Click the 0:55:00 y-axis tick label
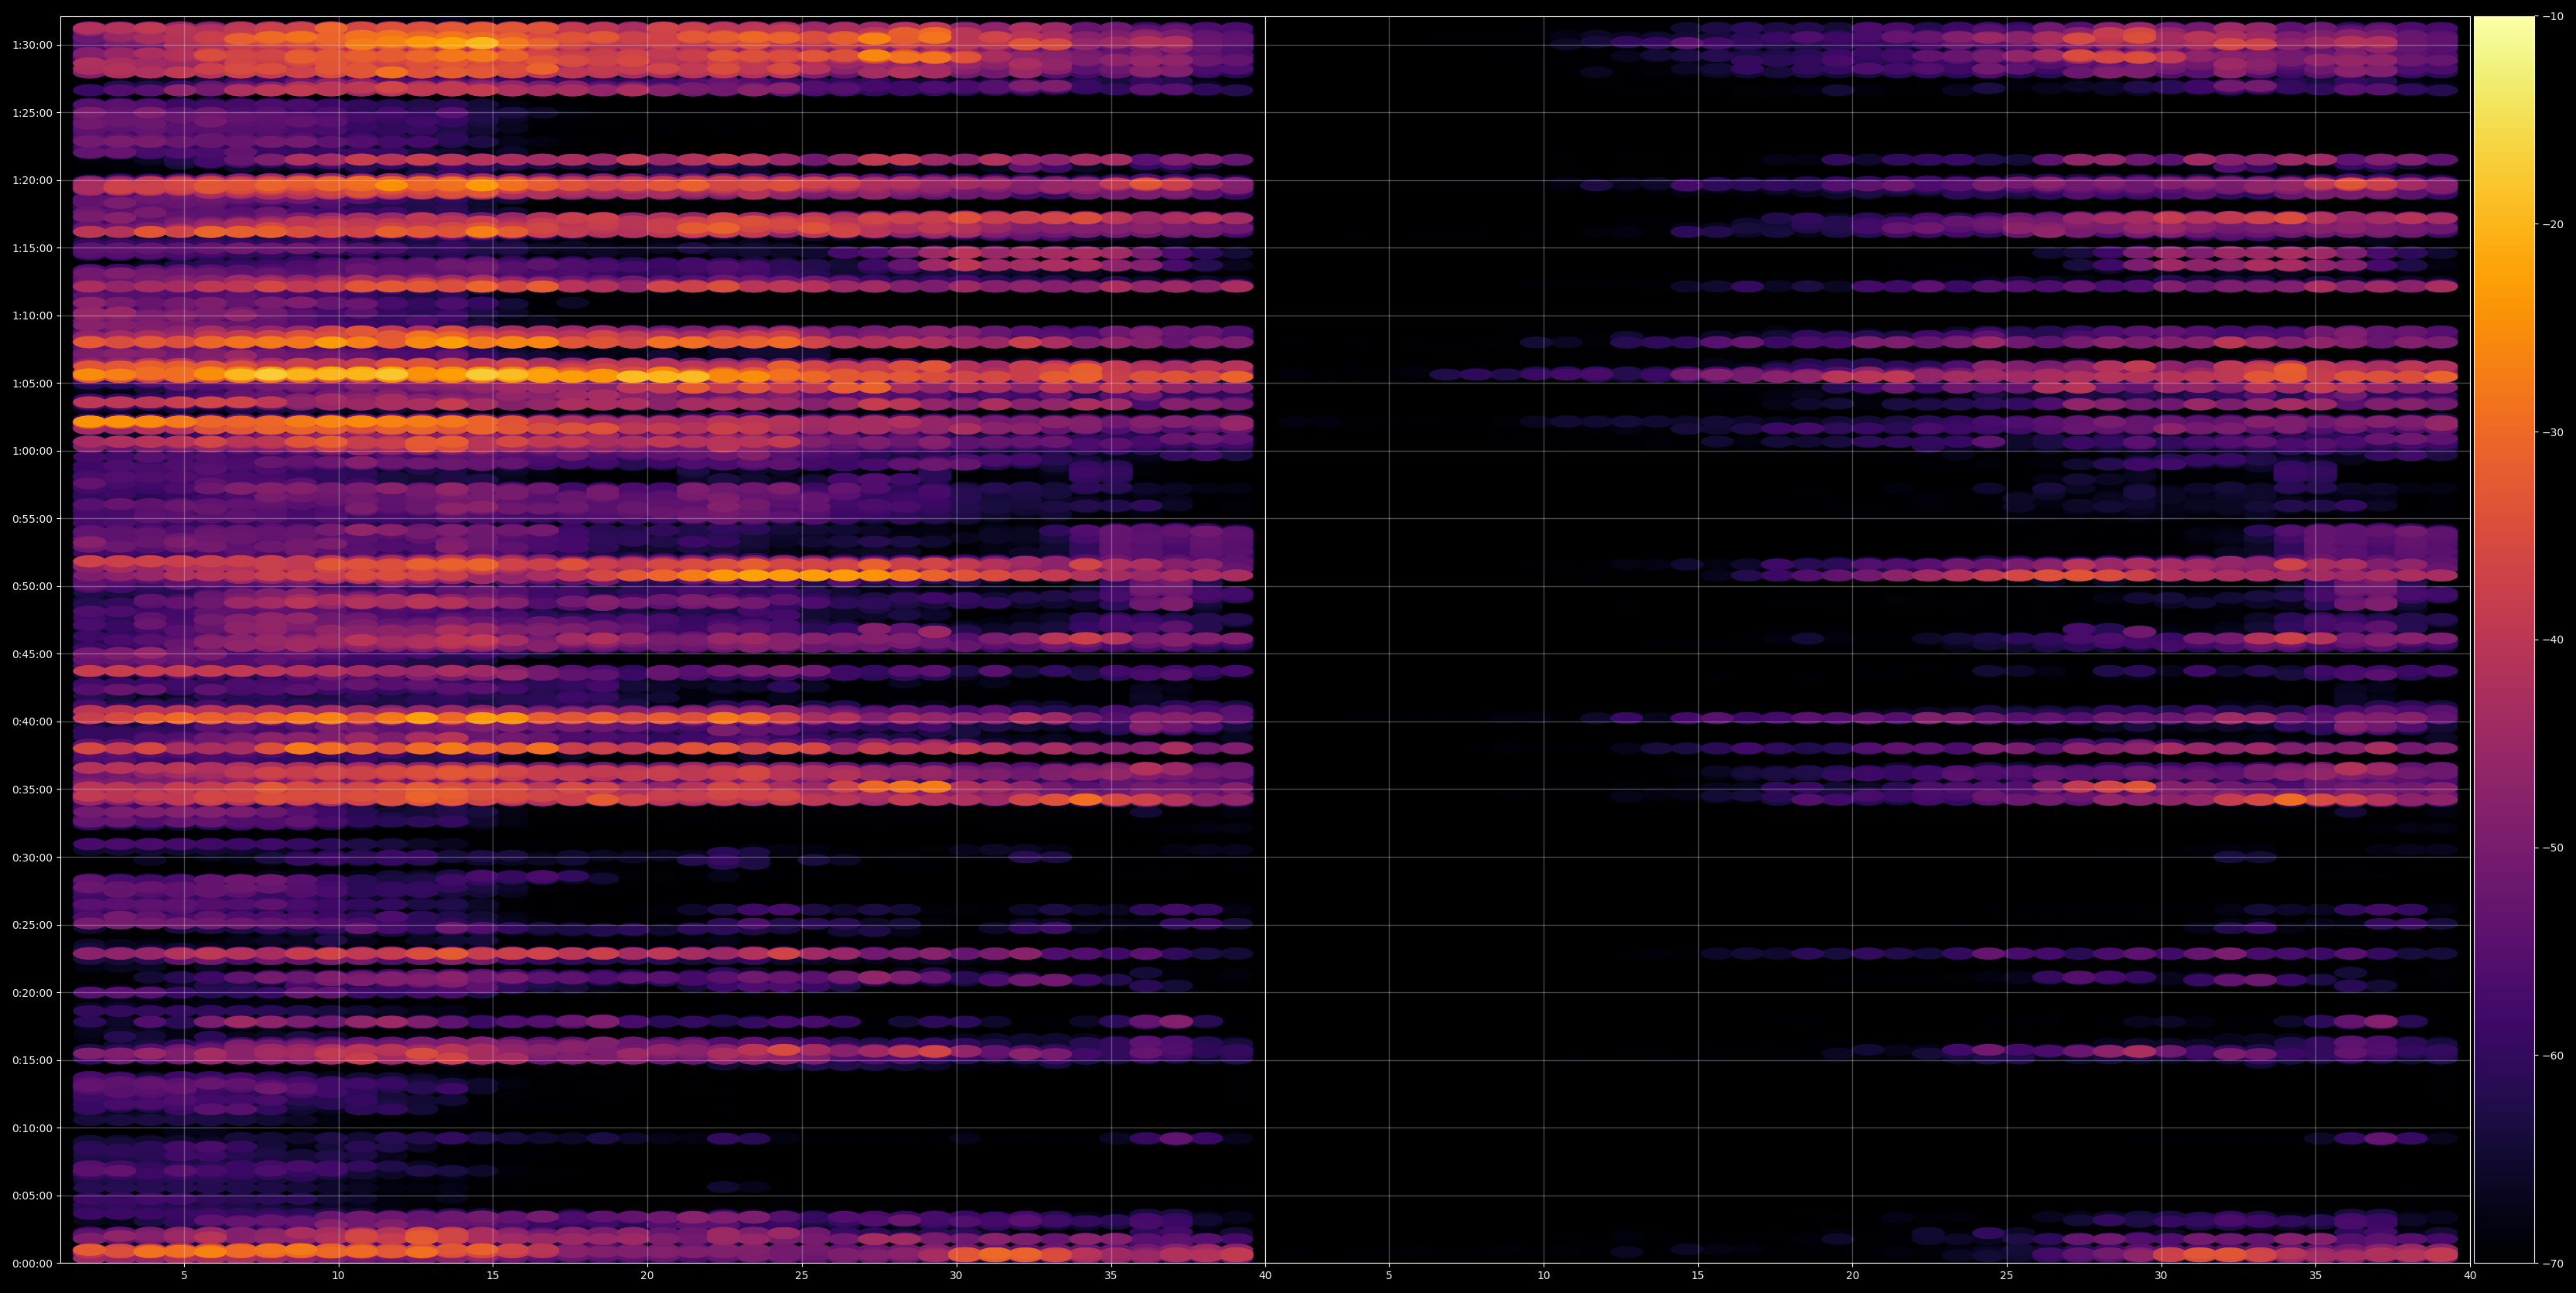 (31, 518)
